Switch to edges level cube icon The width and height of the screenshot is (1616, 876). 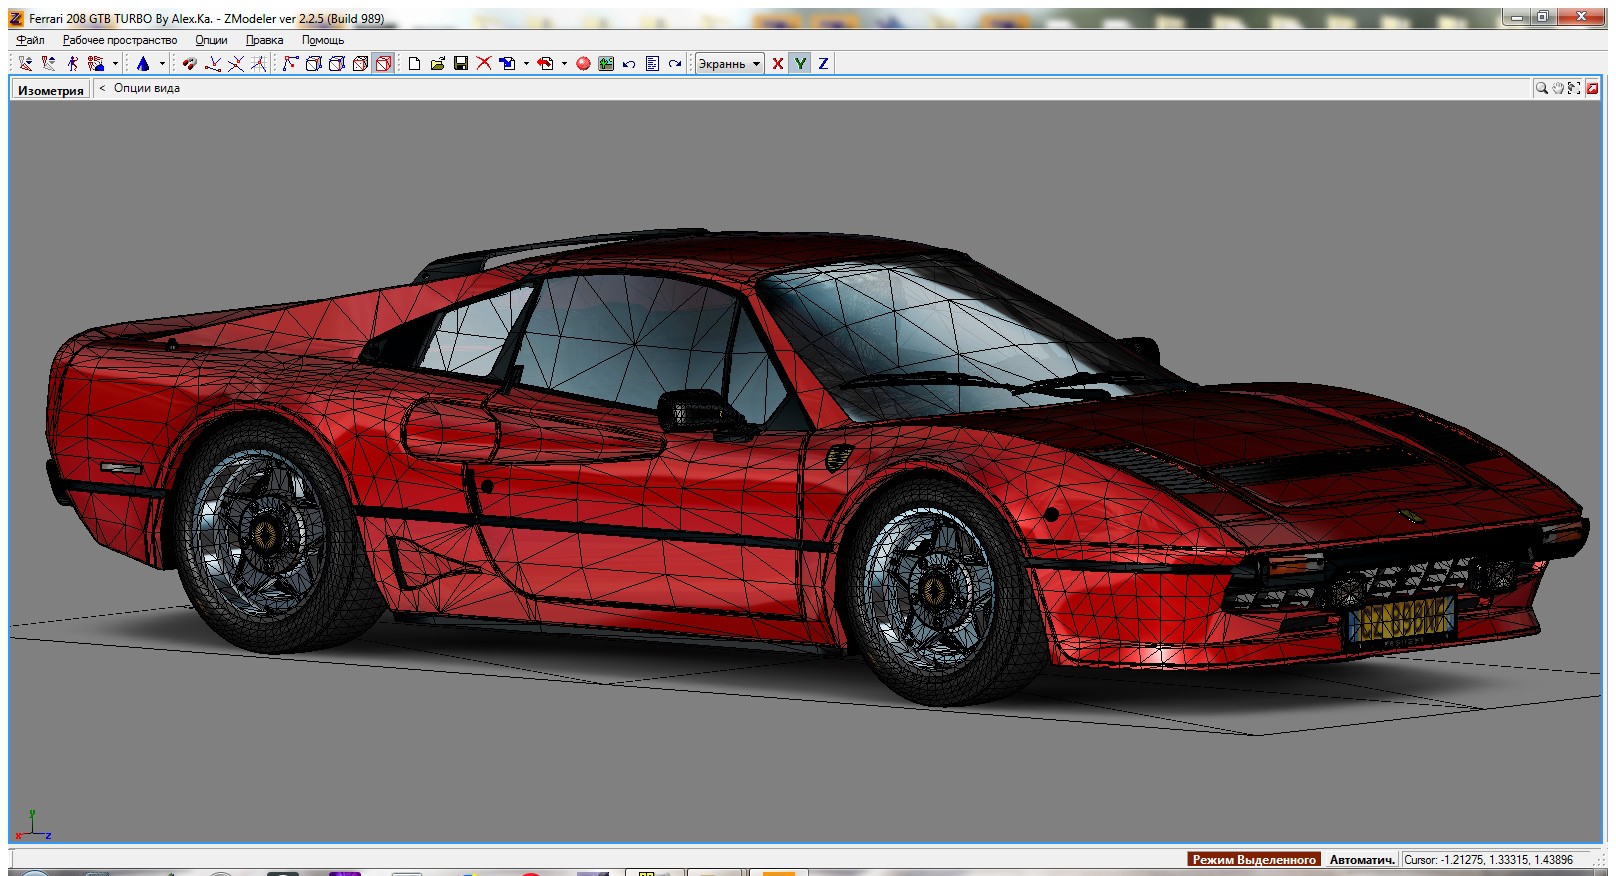click(x=313, y=63)
